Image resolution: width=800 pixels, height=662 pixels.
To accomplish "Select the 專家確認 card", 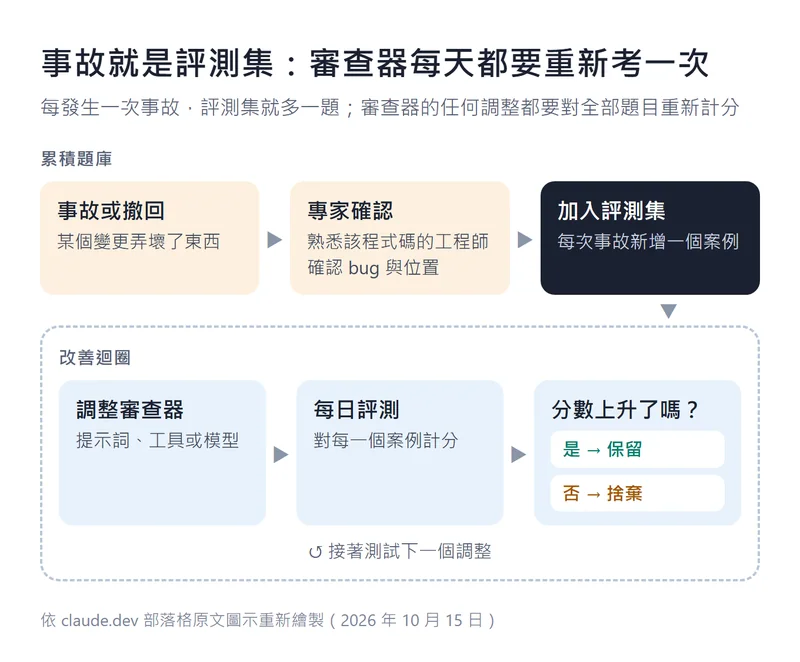I will coord(399,238).
